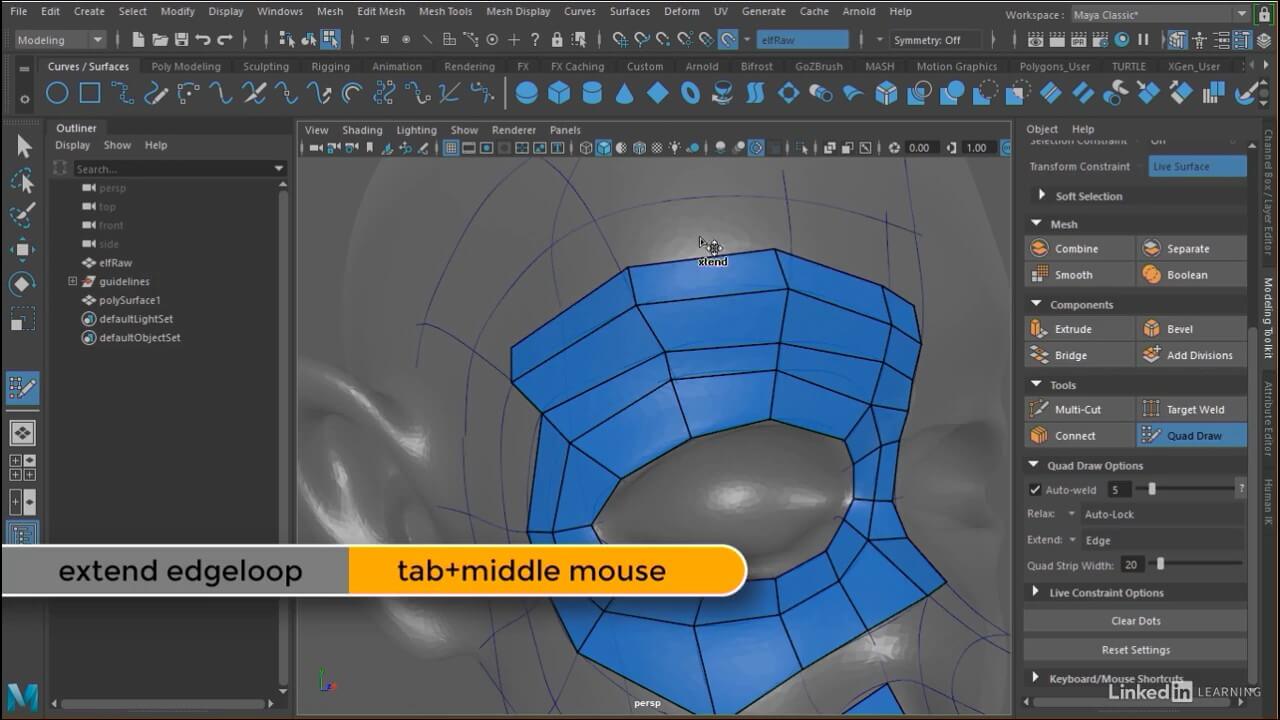
Task: Click the Smooth mesh icon
Action: coord(1039,275)
